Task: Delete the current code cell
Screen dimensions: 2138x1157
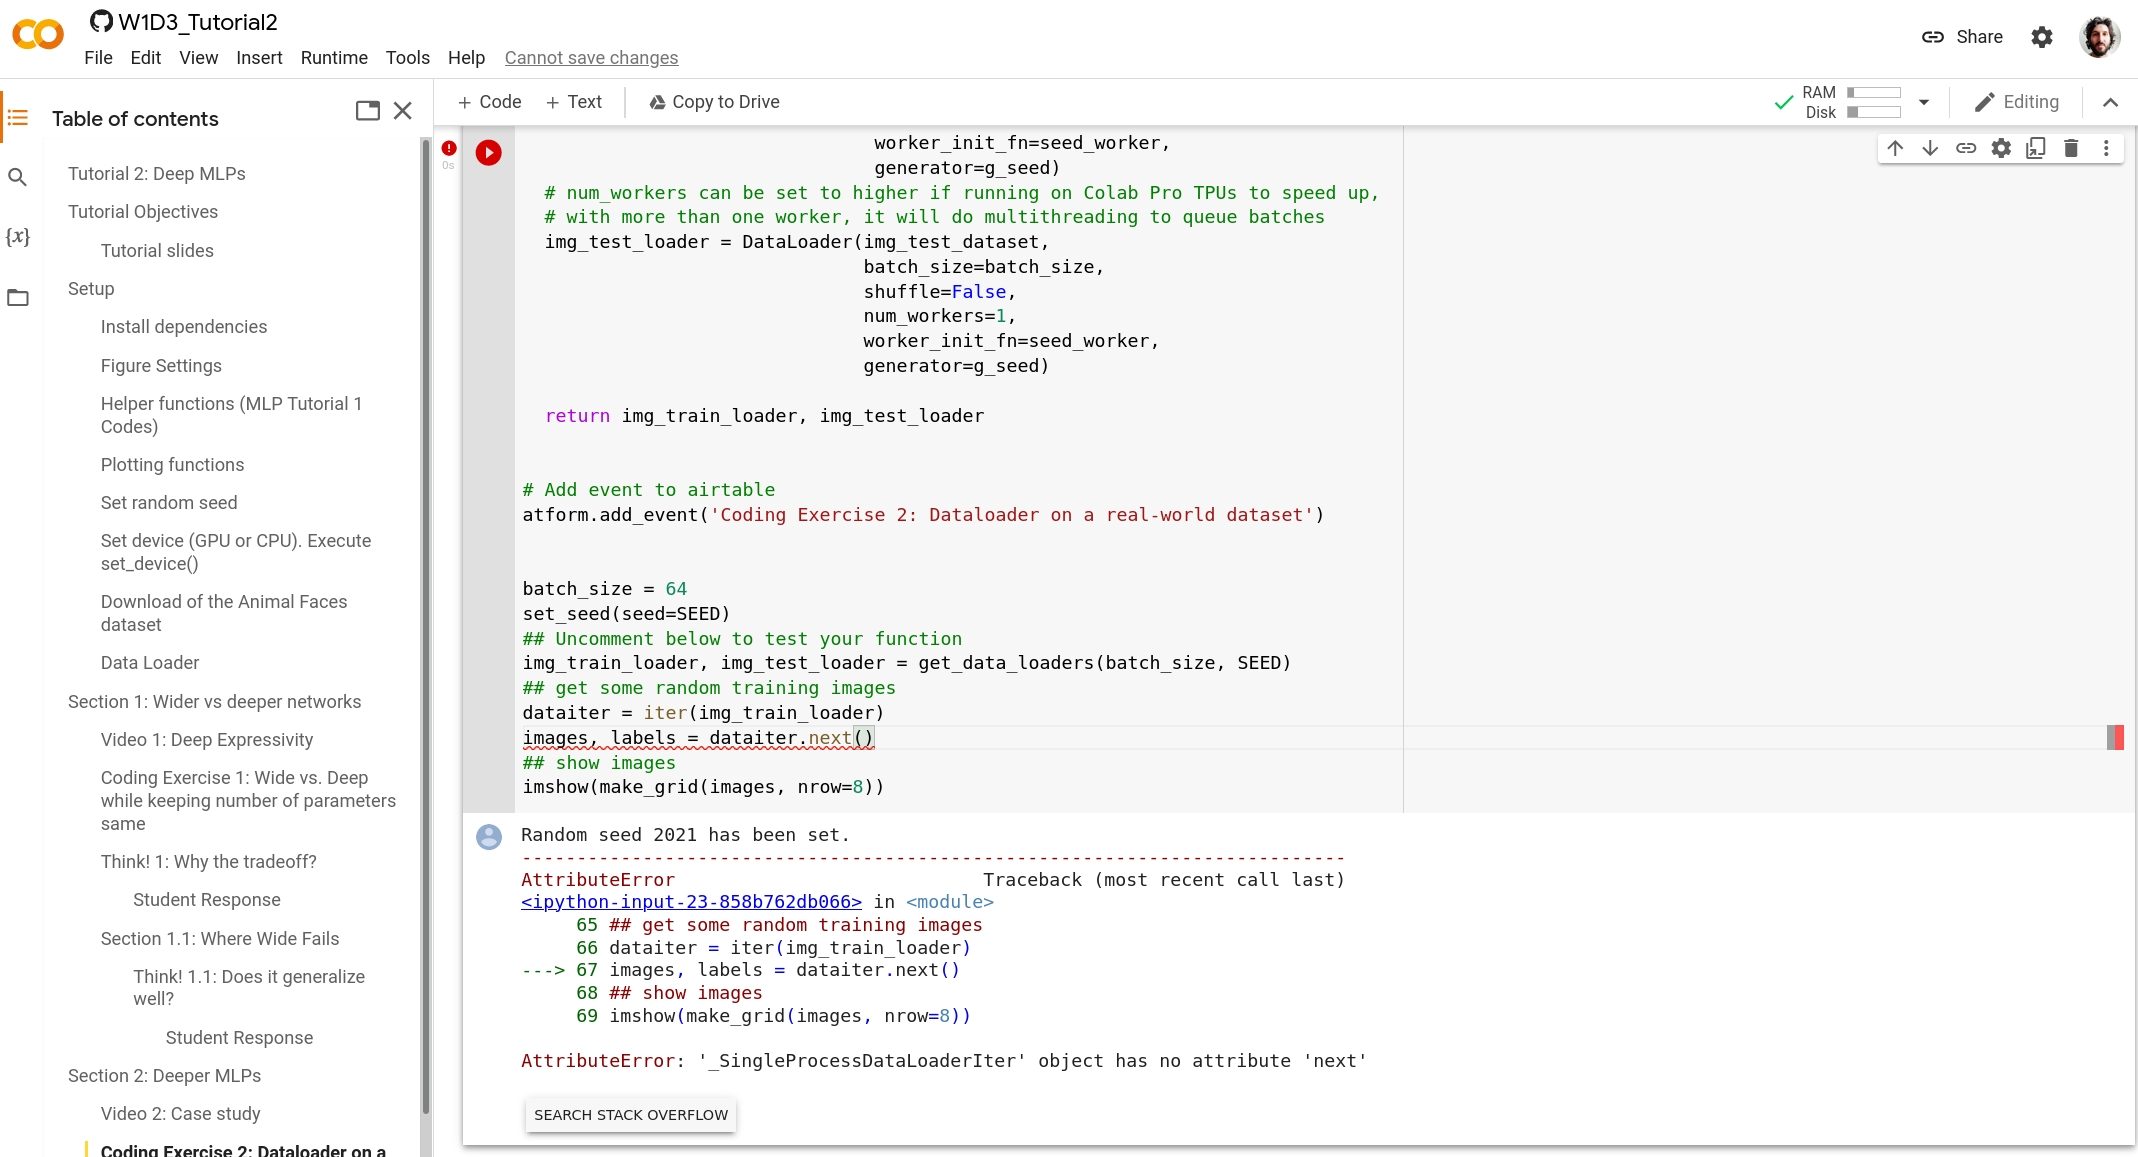Action: (2070, 147)
